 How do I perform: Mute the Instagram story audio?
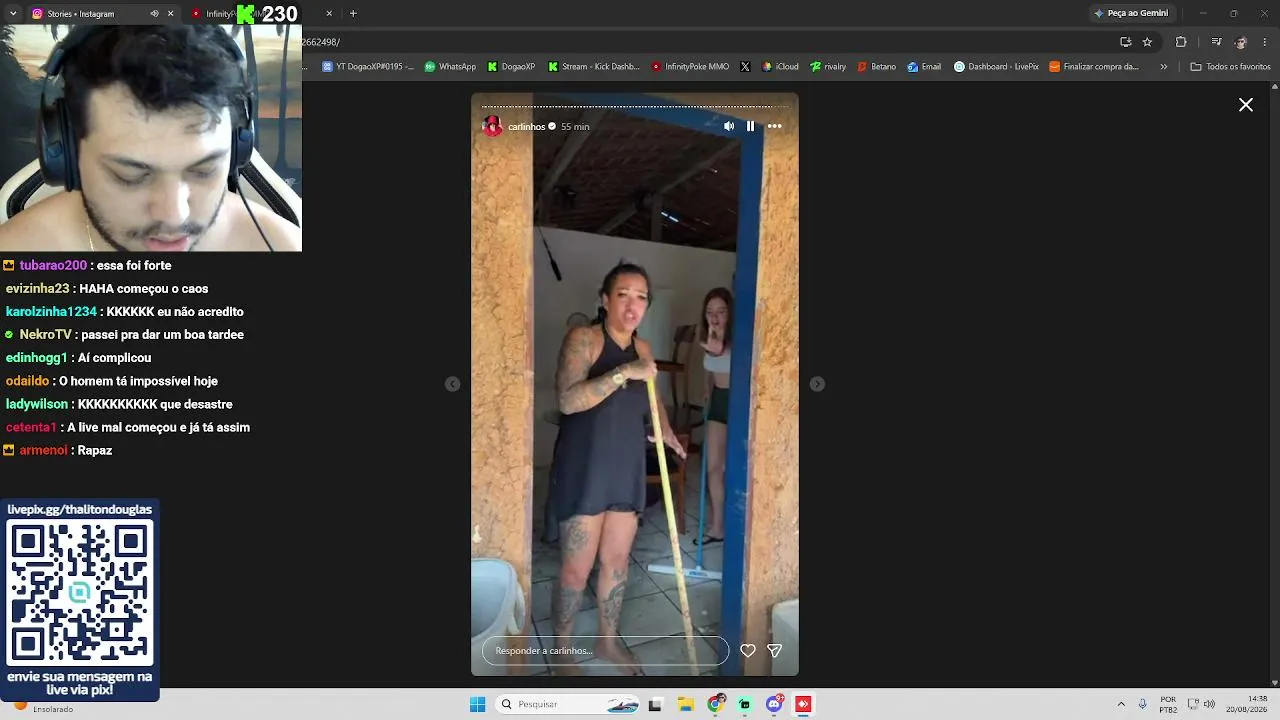(x=729, y=126)
